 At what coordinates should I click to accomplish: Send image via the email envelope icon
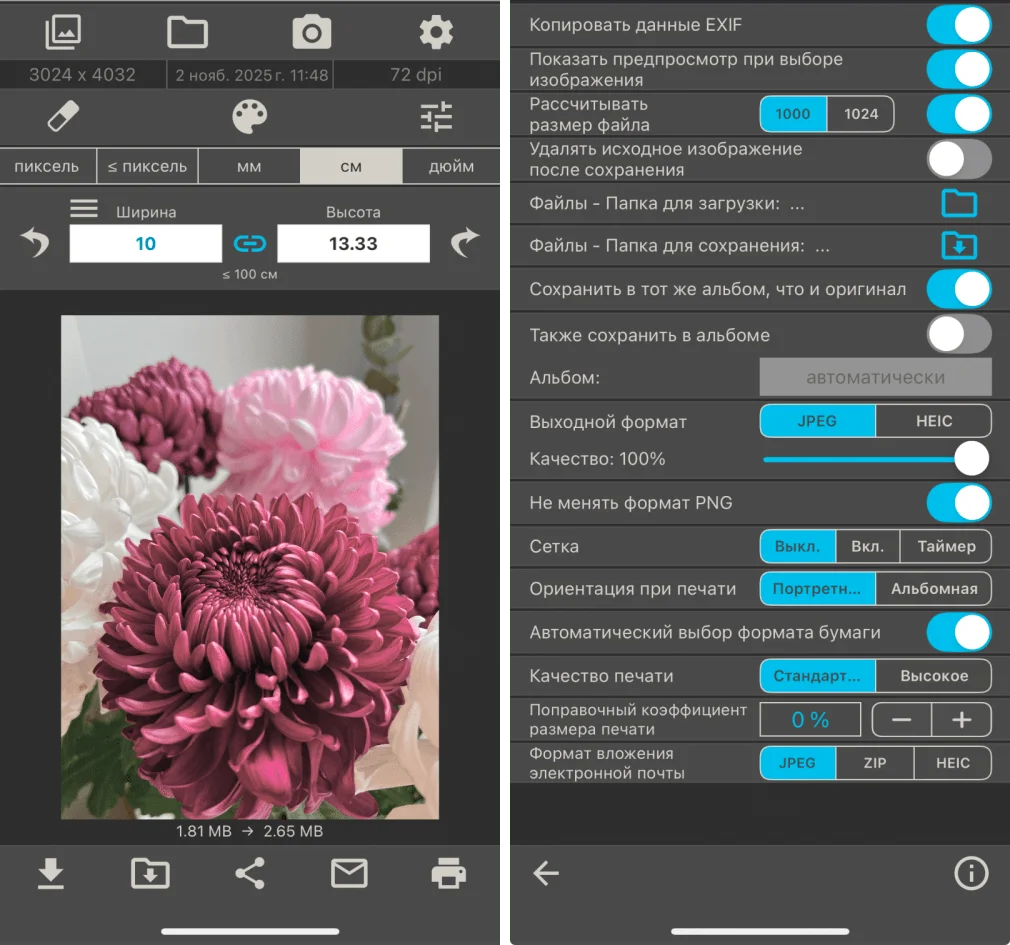pos(349,874)
